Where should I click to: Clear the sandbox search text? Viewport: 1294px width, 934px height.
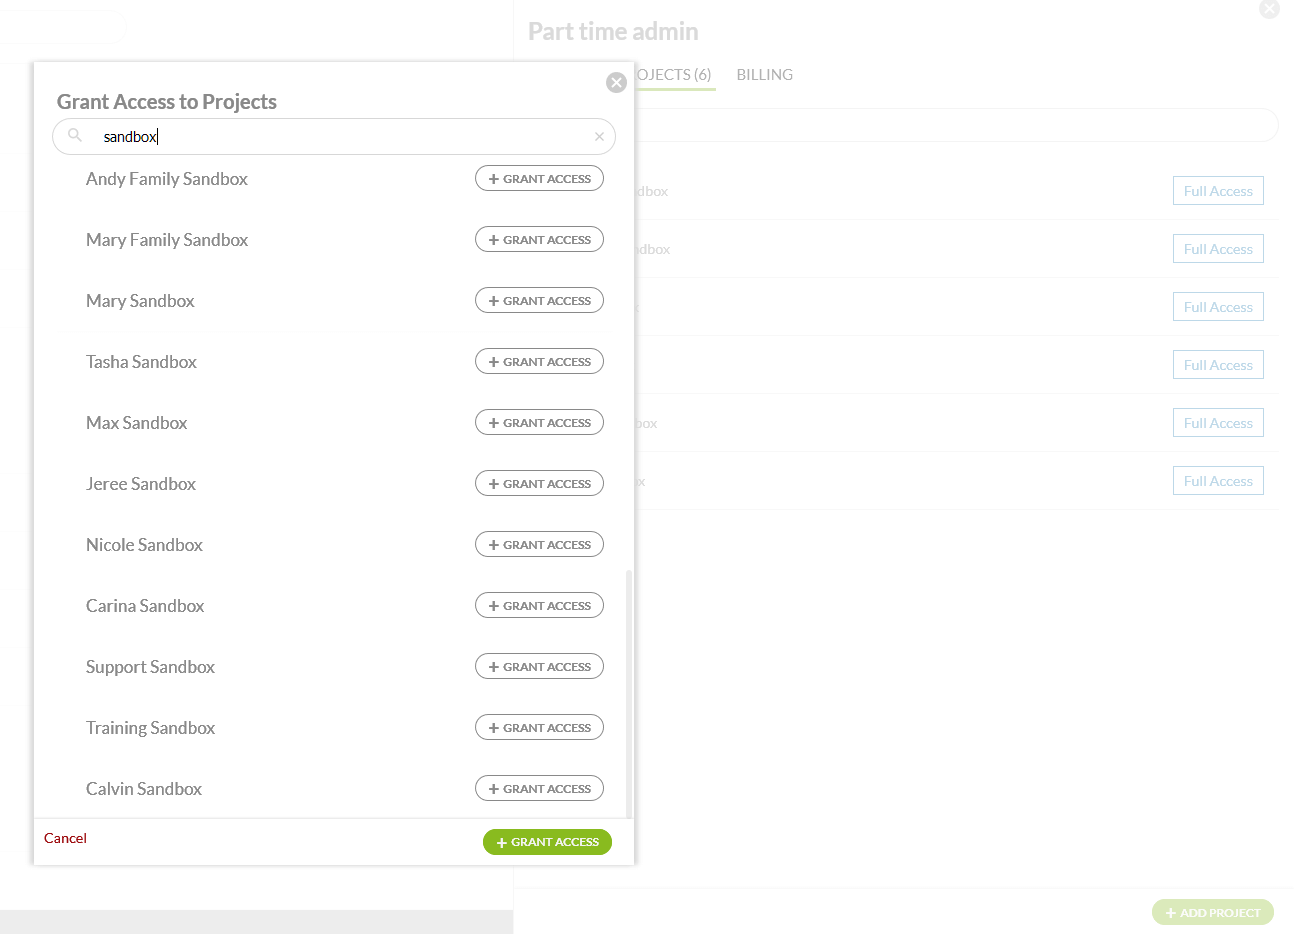pos(599,137)
